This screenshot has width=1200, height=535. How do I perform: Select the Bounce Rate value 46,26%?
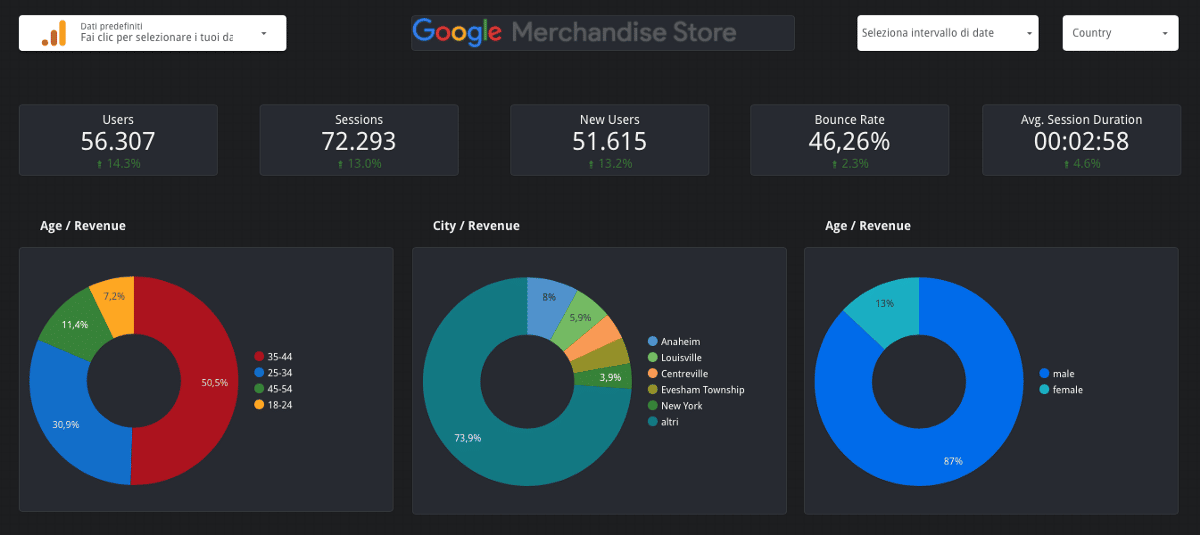click(x=850, y=142)
